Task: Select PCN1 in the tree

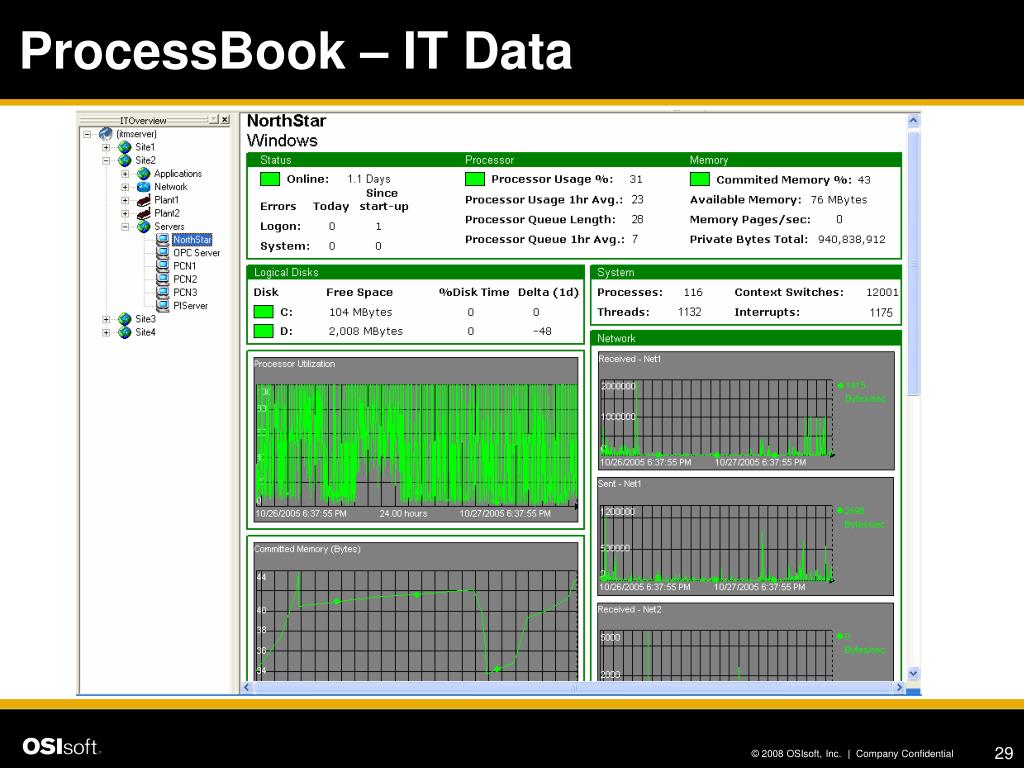Action: [x=185, y=266]
